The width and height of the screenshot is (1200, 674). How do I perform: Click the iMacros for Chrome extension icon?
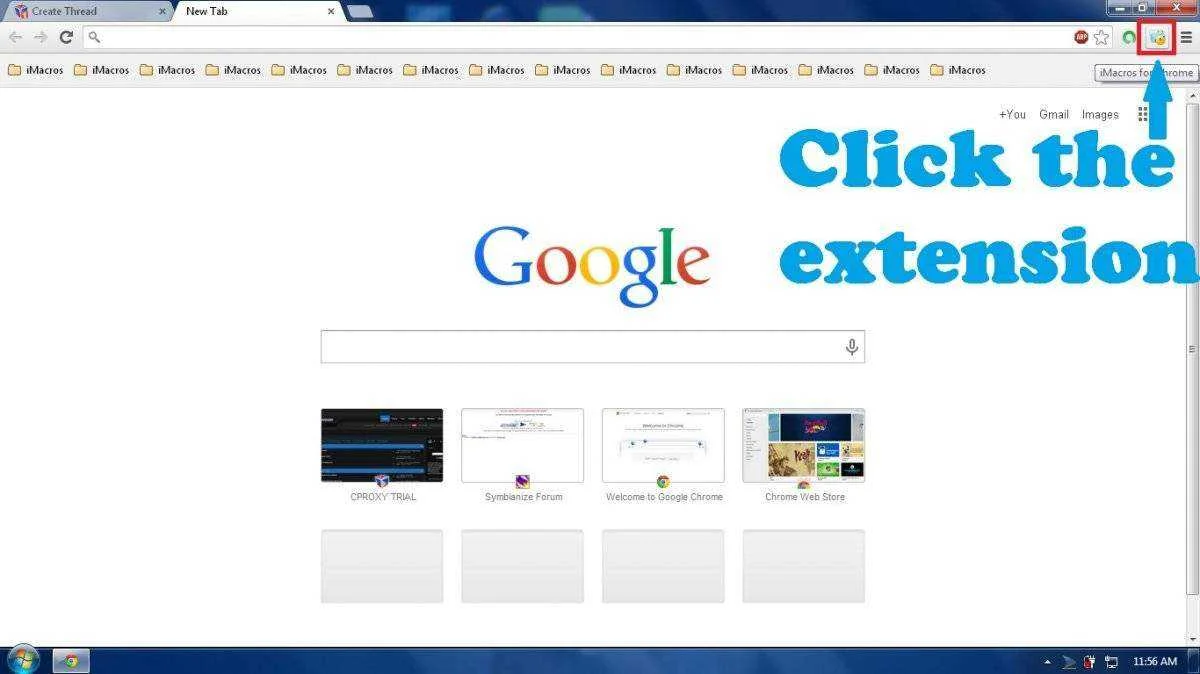coord(1158,38)
